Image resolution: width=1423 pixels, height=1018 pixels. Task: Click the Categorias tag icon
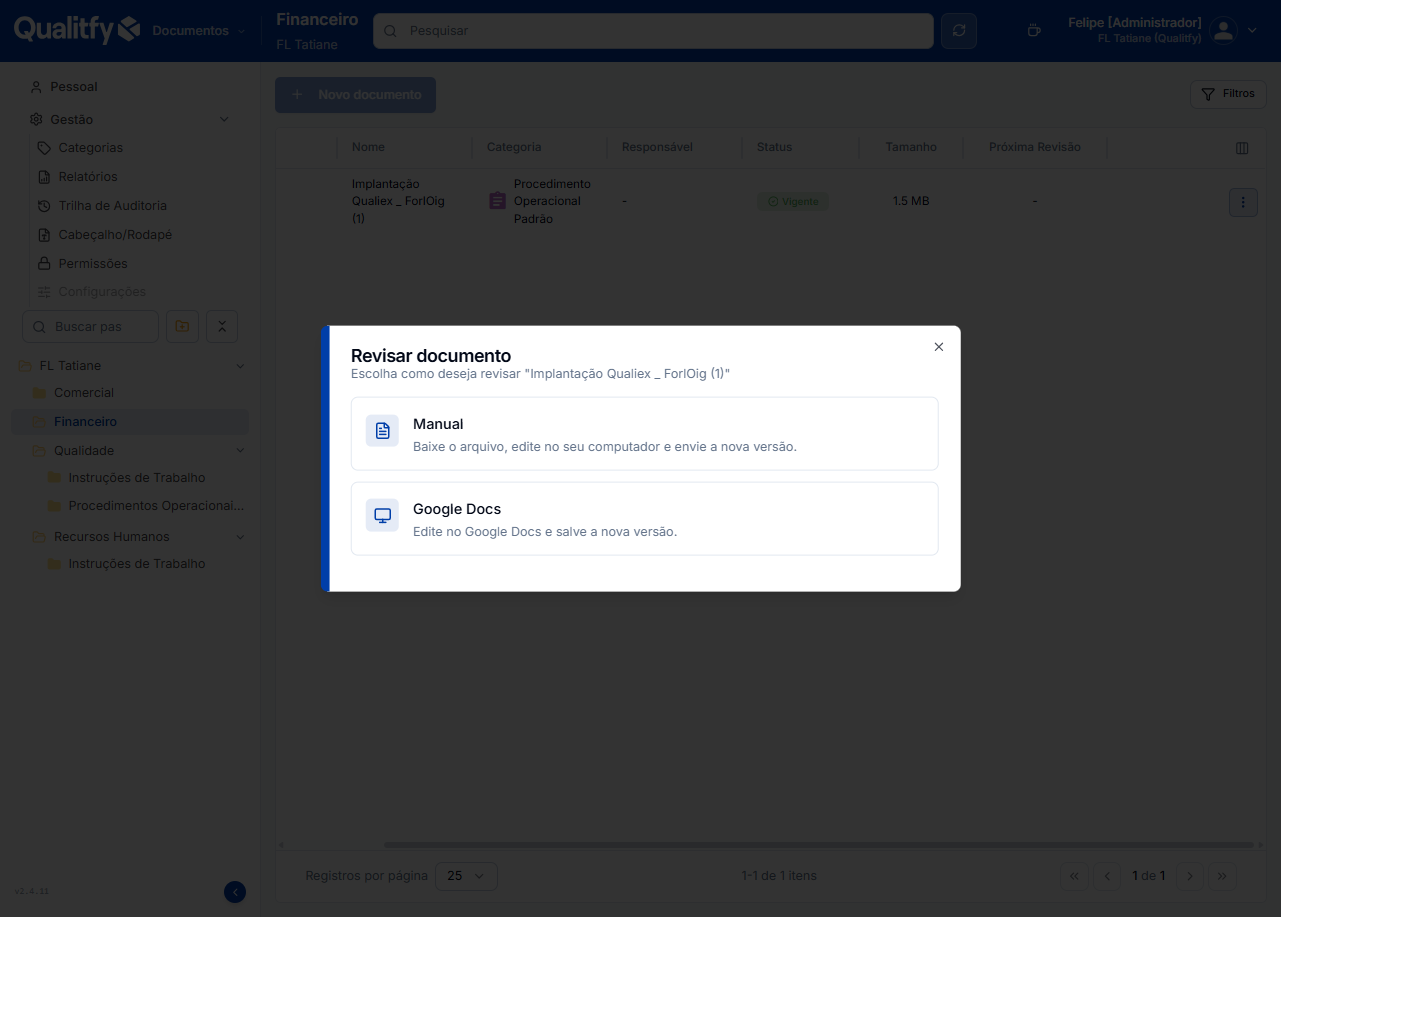point(44,148)
